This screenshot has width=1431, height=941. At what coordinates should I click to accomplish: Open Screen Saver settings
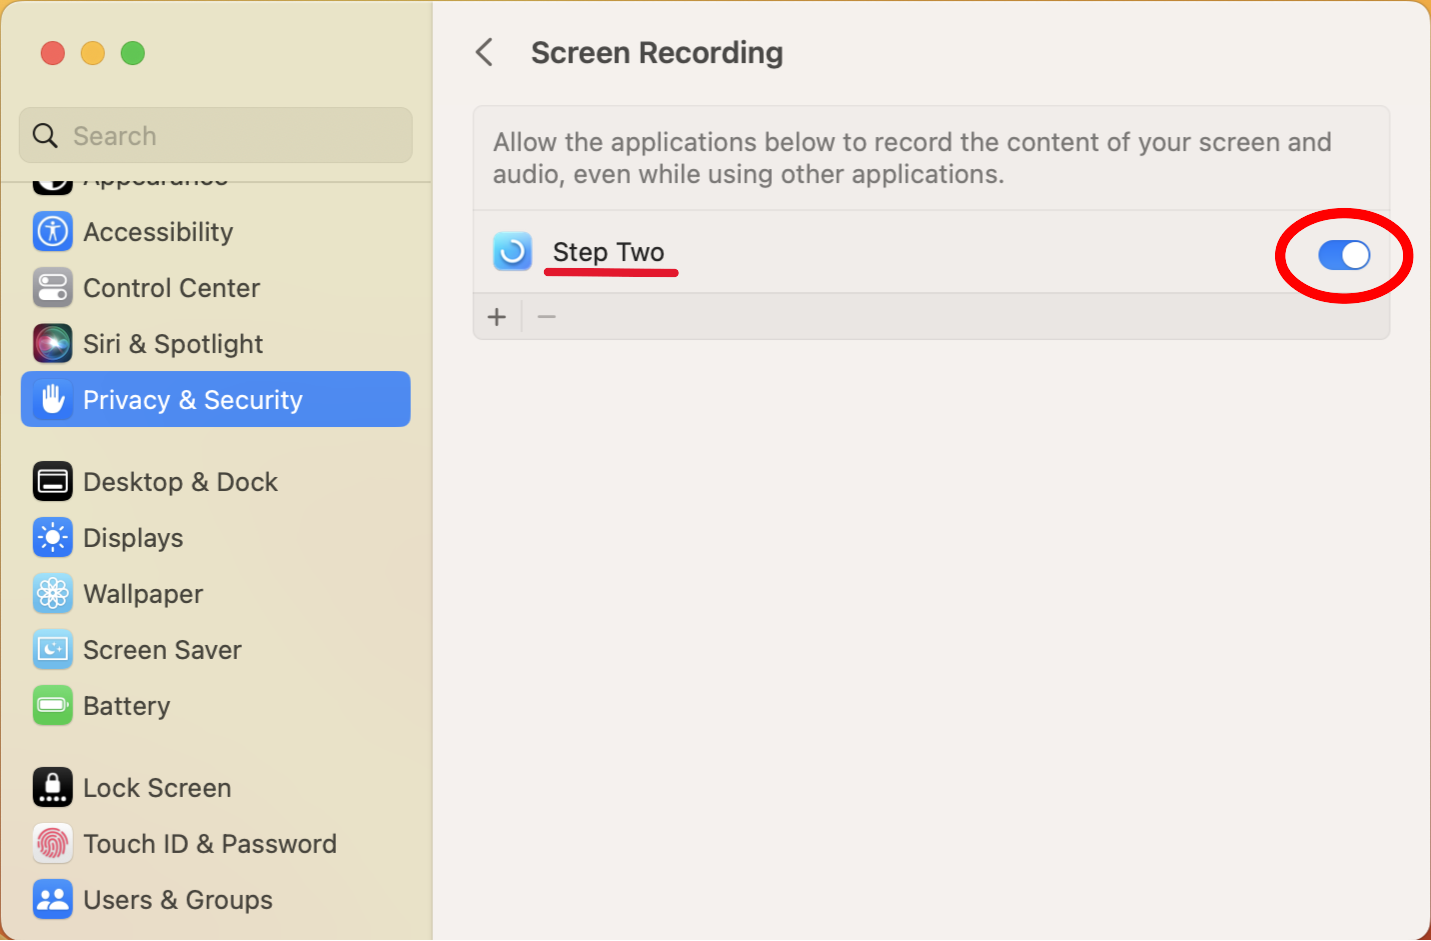pos(216,650)
